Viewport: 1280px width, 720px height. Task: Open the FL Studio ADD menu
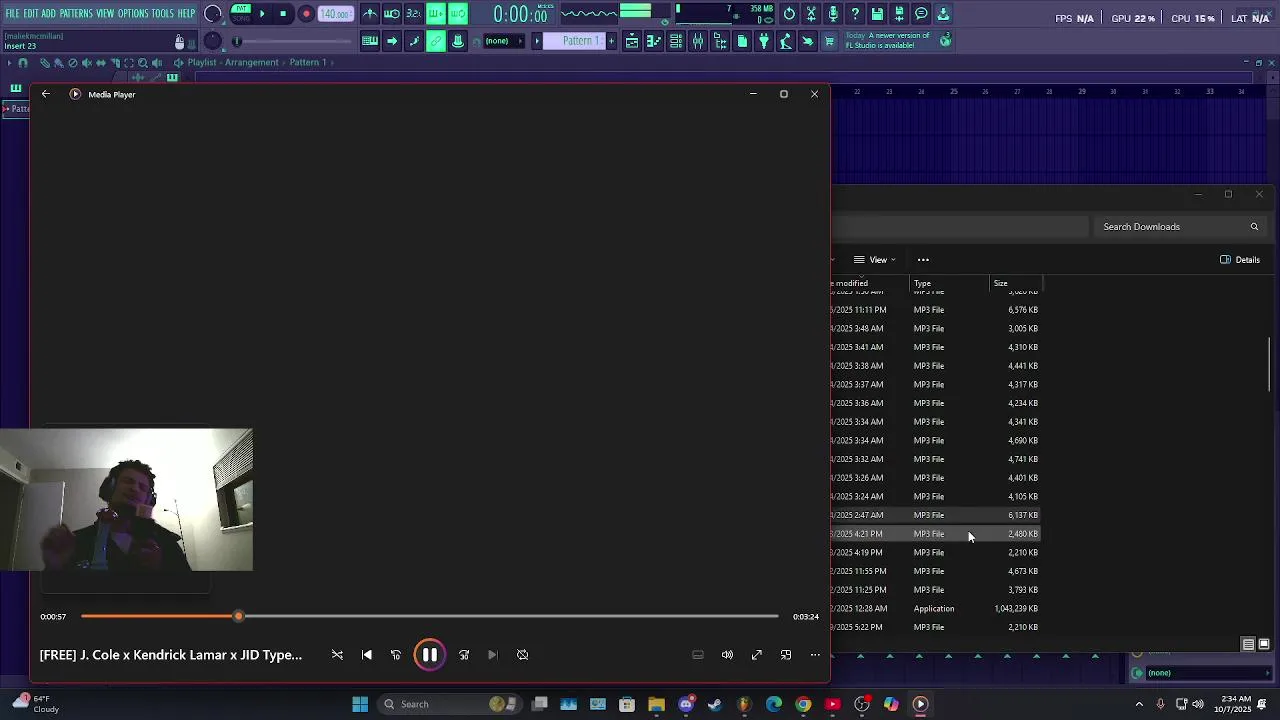pyautogui.click(x=48, y=14)
